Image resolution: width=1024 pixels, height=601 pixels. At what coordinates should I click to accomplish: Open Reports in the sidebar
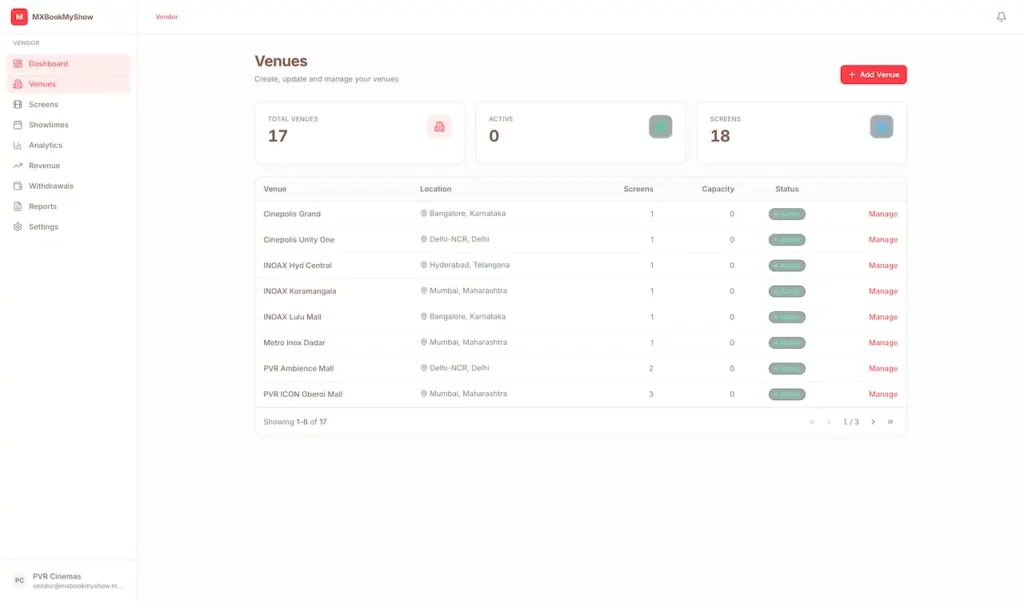click(x=69, y=206)
